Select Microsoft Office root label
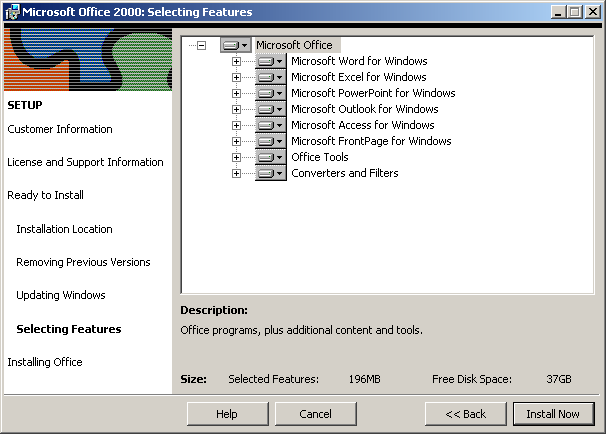The image size is (606, 434). pos(294,45)
